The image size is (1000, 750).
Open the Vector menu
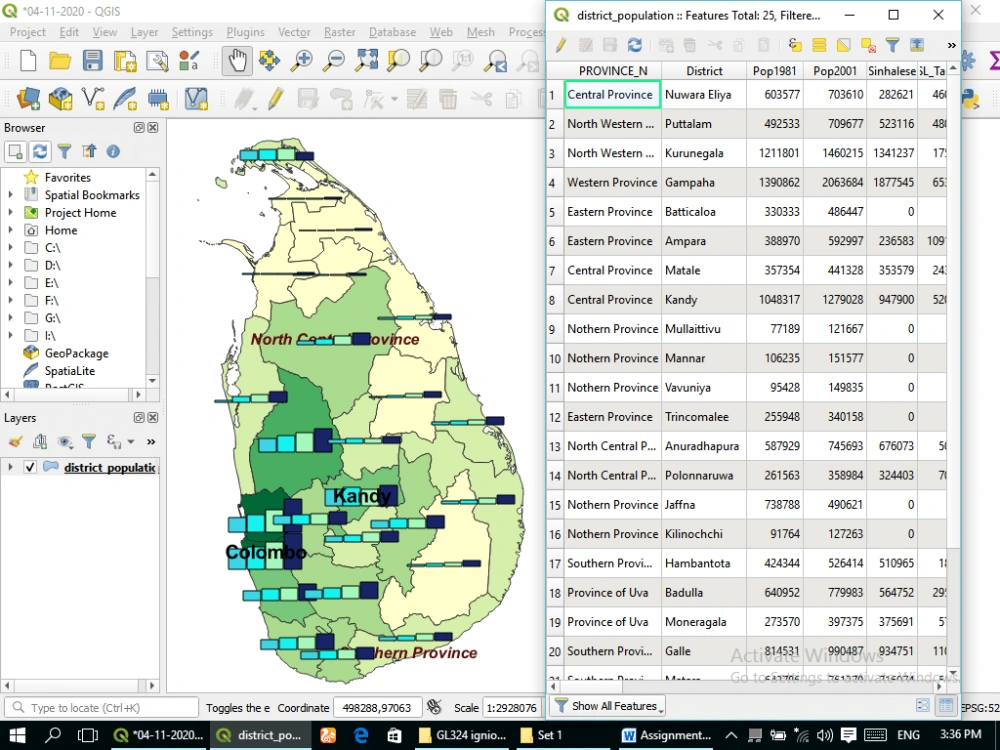coord(294,31)
